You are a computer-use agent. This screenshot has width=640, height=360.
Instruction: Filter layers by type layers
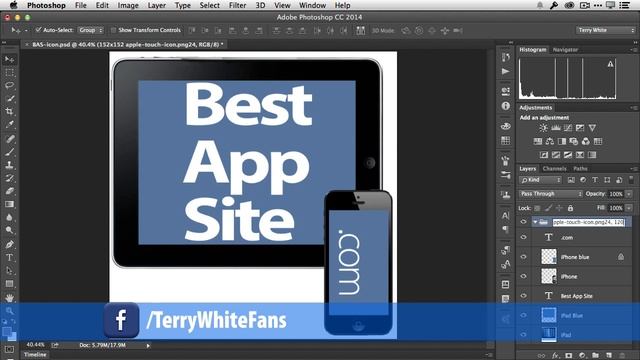[595, 180]
